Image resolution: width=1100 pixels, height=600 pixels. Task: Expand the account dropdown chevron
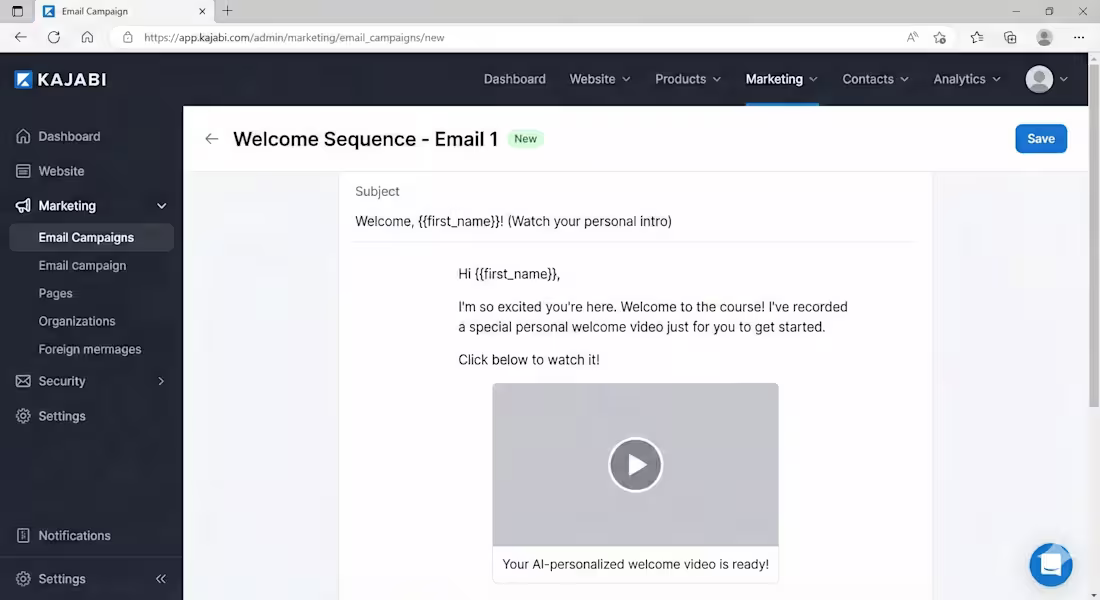point(1064,79)
